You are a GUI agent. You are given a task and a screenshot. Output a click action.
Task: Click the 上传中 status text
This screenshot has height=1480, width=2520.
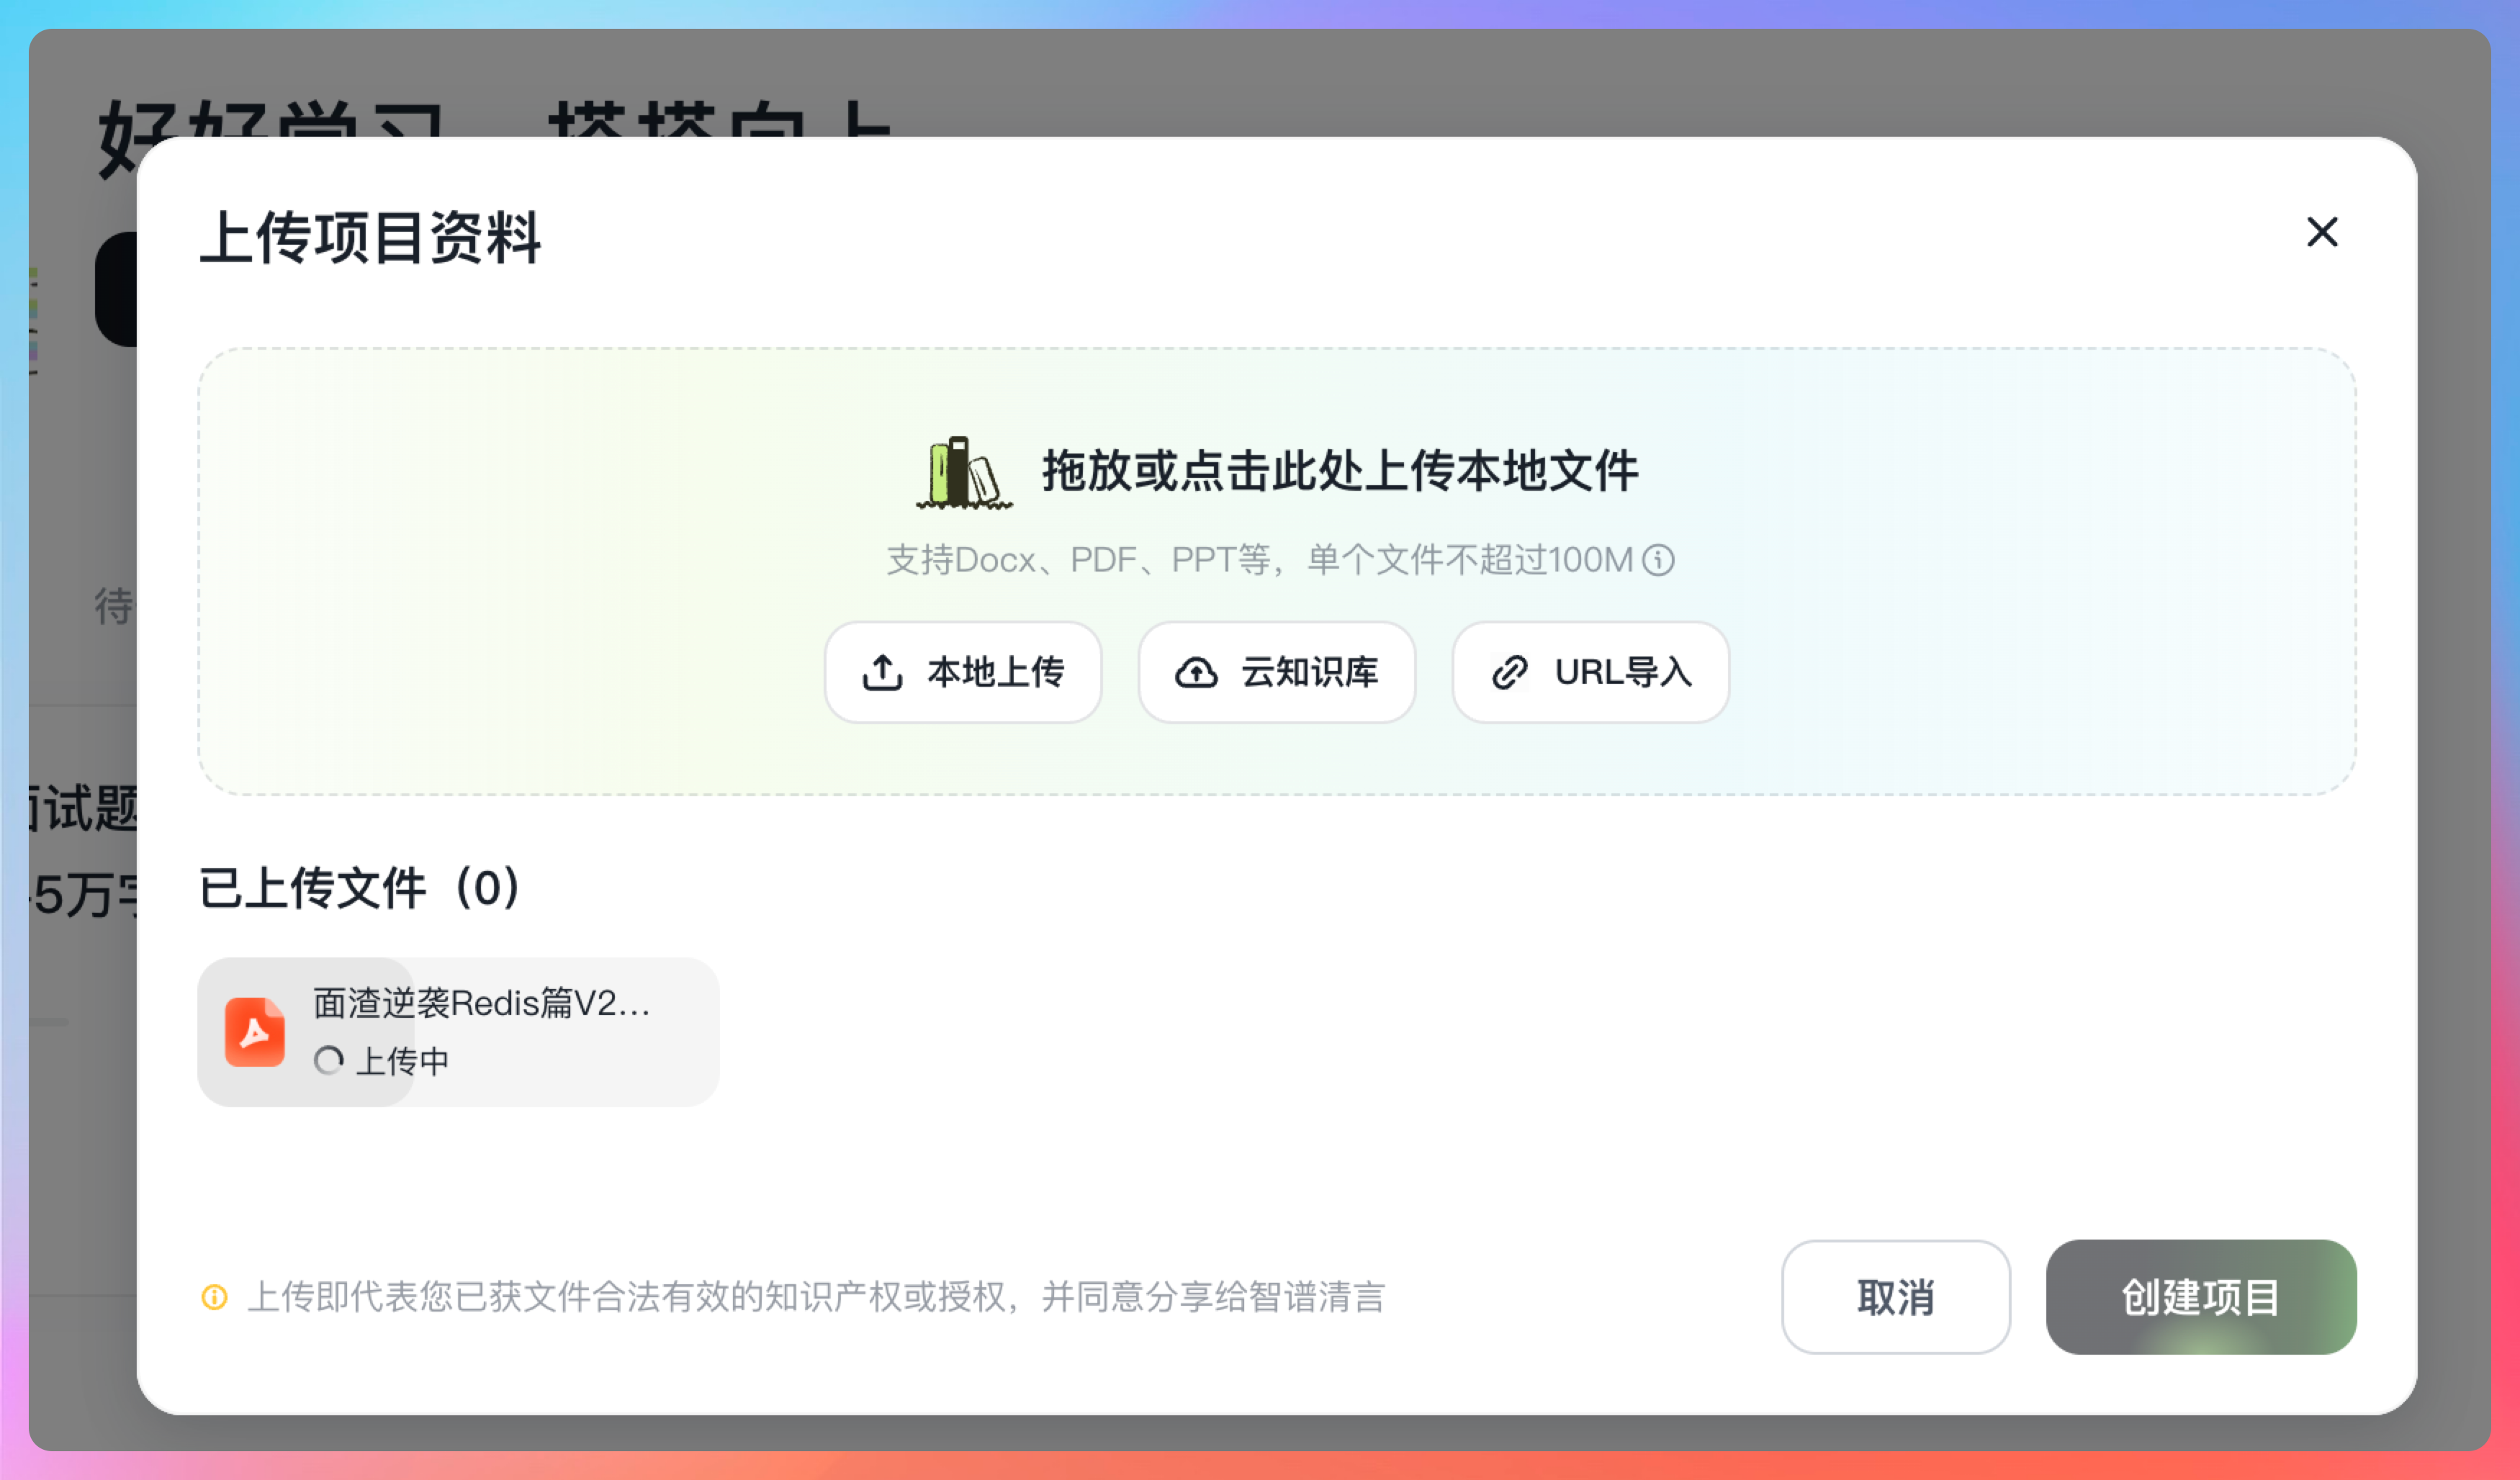(402, 1061)
